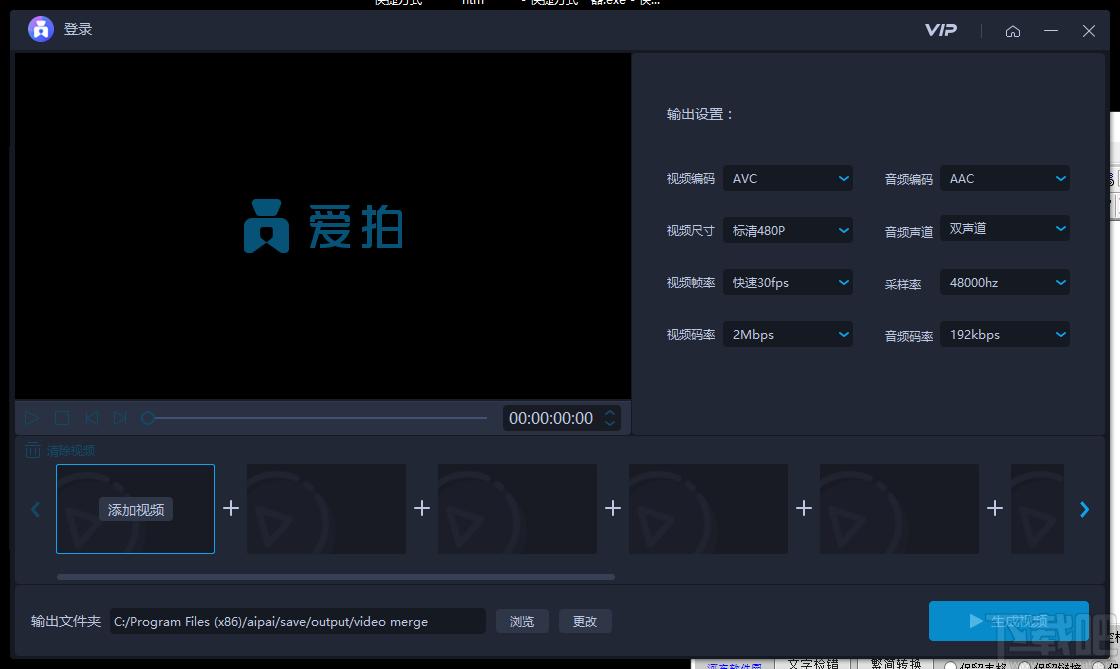The width and height of the screenshot is (1120, 669).
Task: Jump to previous frame icon
Action: [91, 418]
